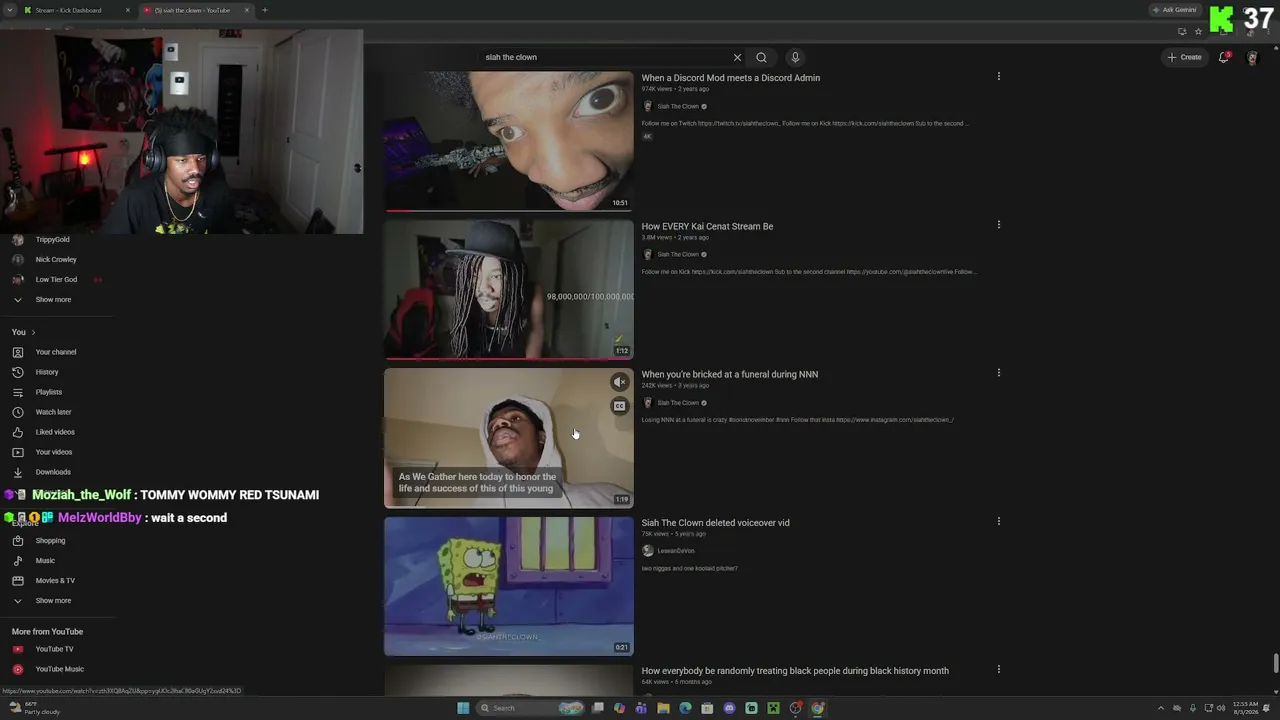Play the Discord Mod video thumbnail
1280x720 pixels.
coord(509,141)
